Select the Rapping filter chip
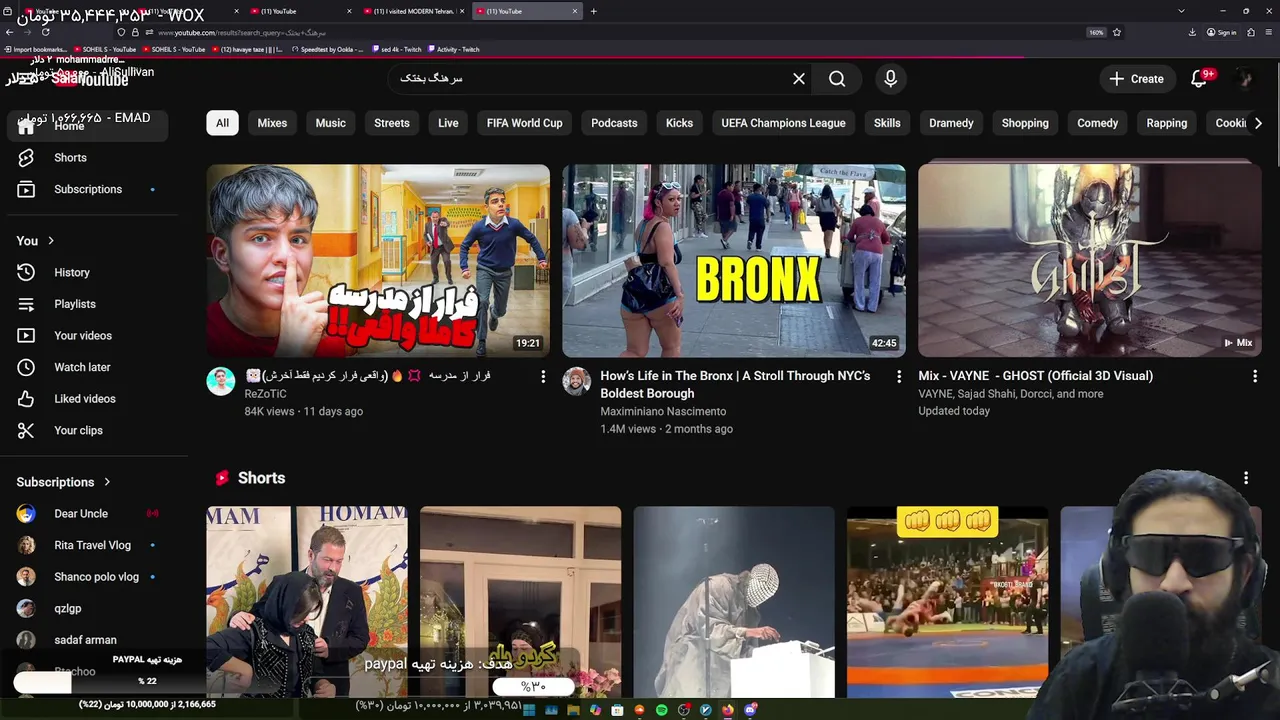Viewport: 1280px width, 720px height. tap(1166, 123)
